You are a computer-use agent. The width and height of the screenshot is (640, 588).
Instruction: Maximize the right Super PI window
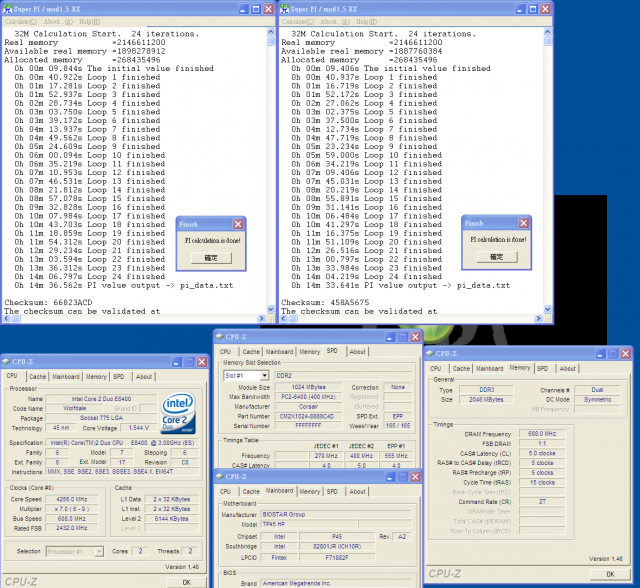[x=533, y=9]
